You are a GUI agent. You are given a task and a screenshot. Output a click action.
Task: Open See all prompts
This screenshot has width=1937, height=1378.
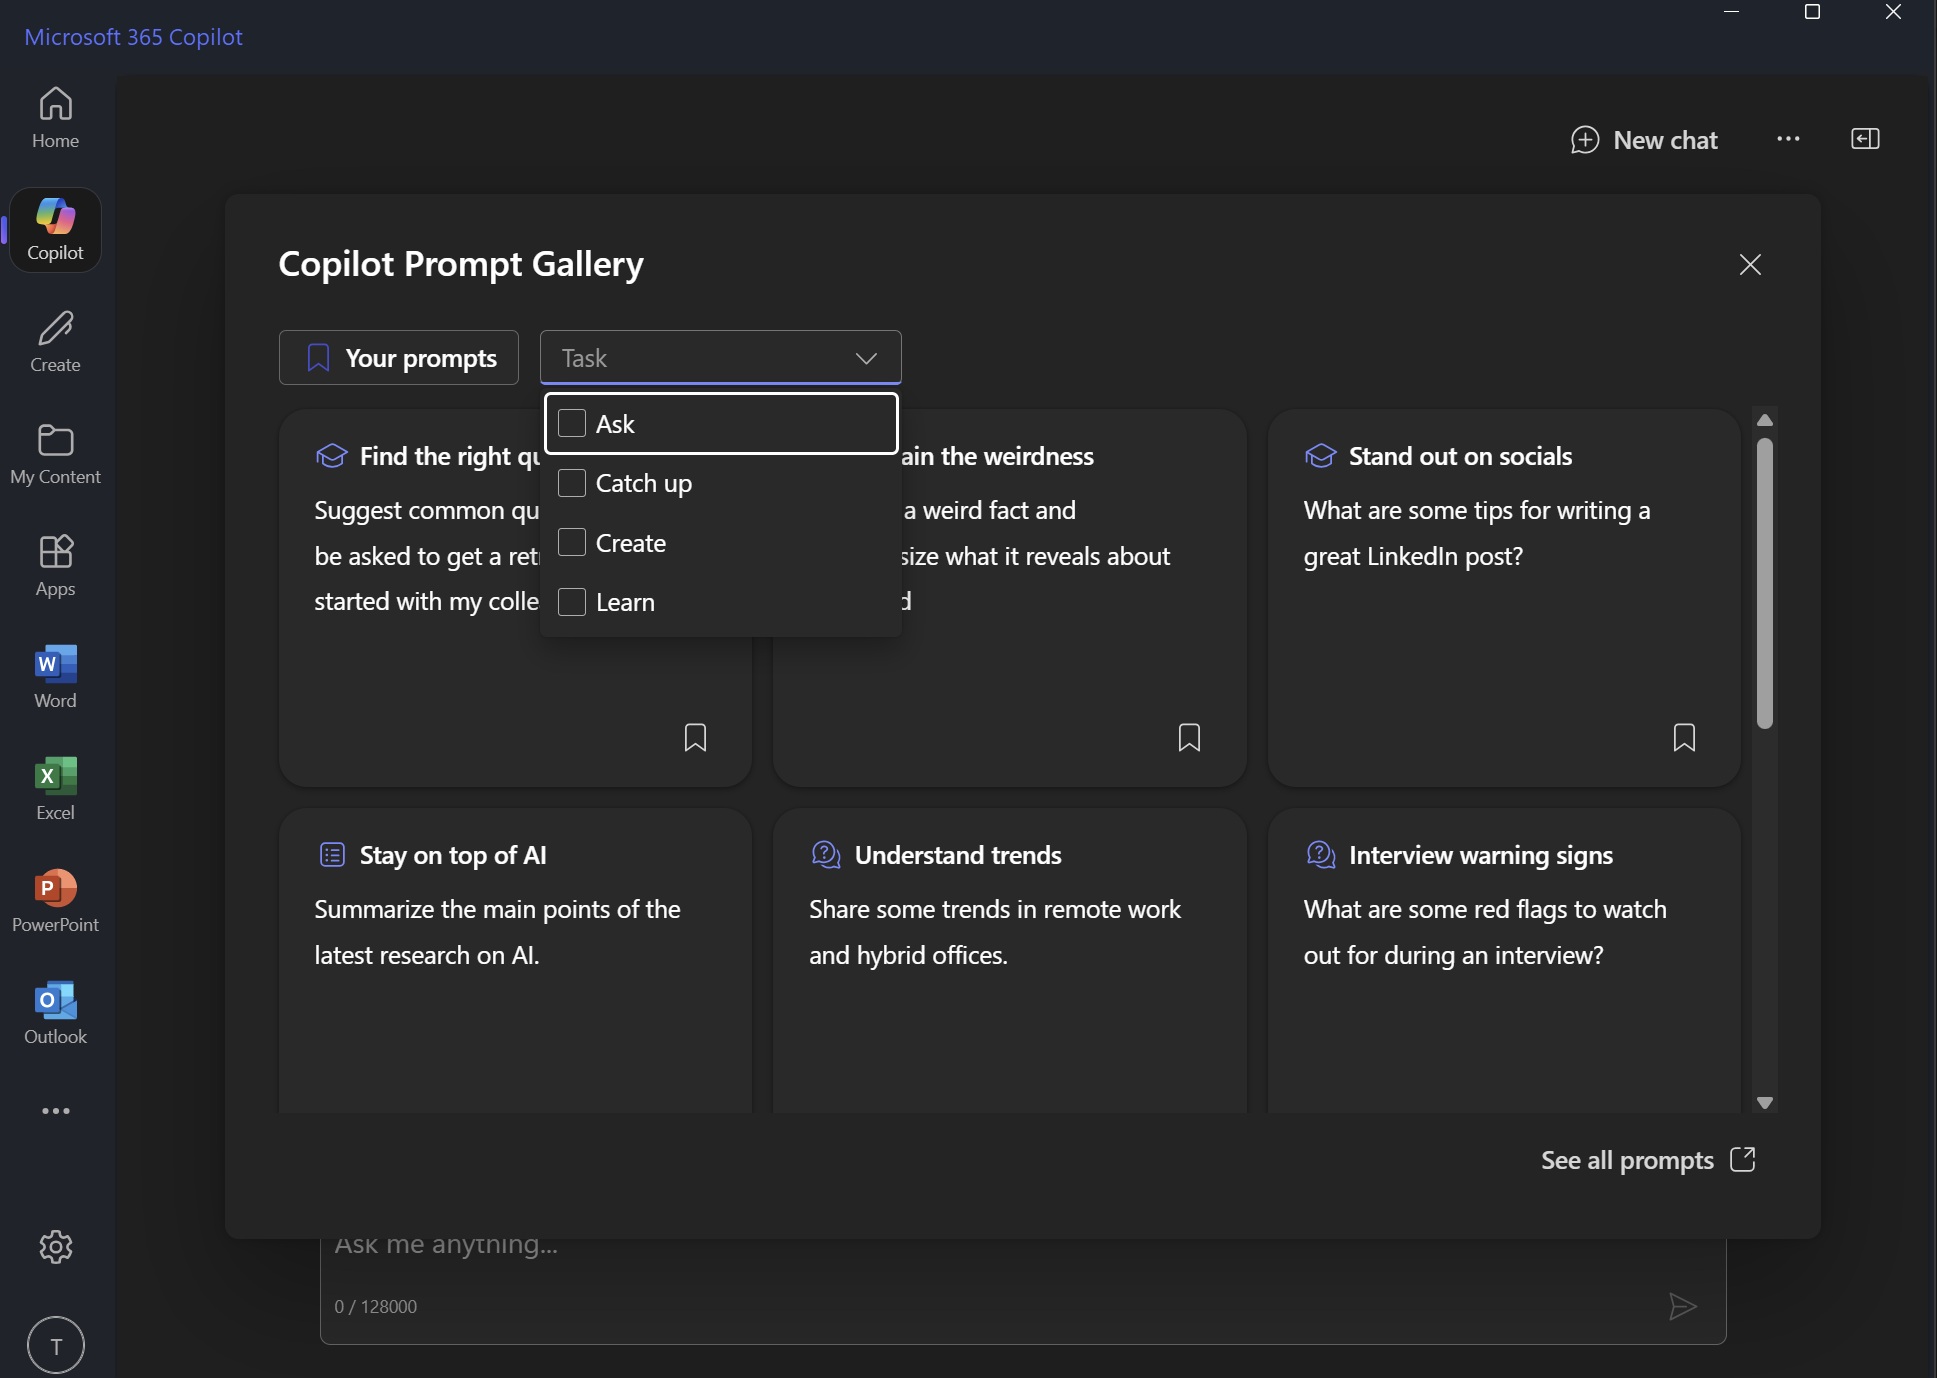[1628, 1160]
